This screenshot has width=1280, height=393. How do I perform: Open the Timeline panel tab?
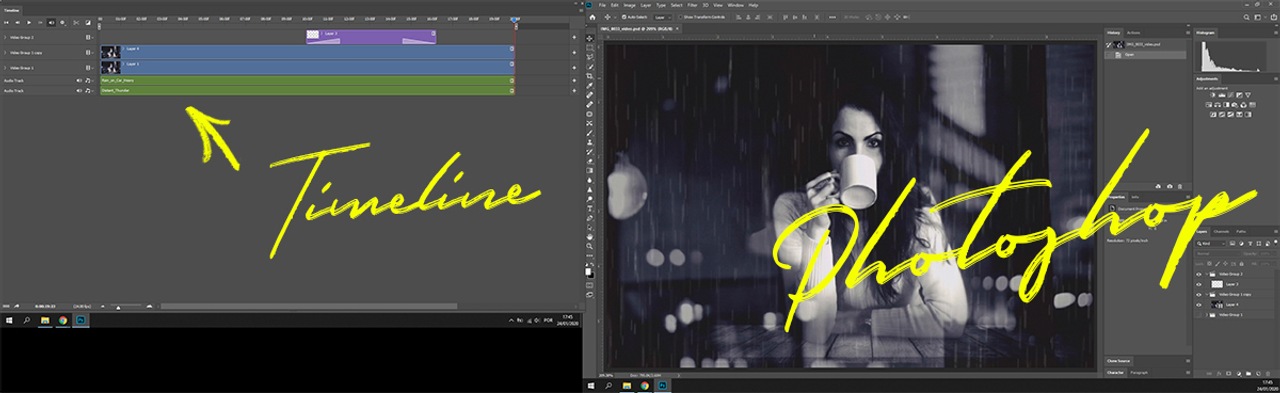(x=12, y=10)
